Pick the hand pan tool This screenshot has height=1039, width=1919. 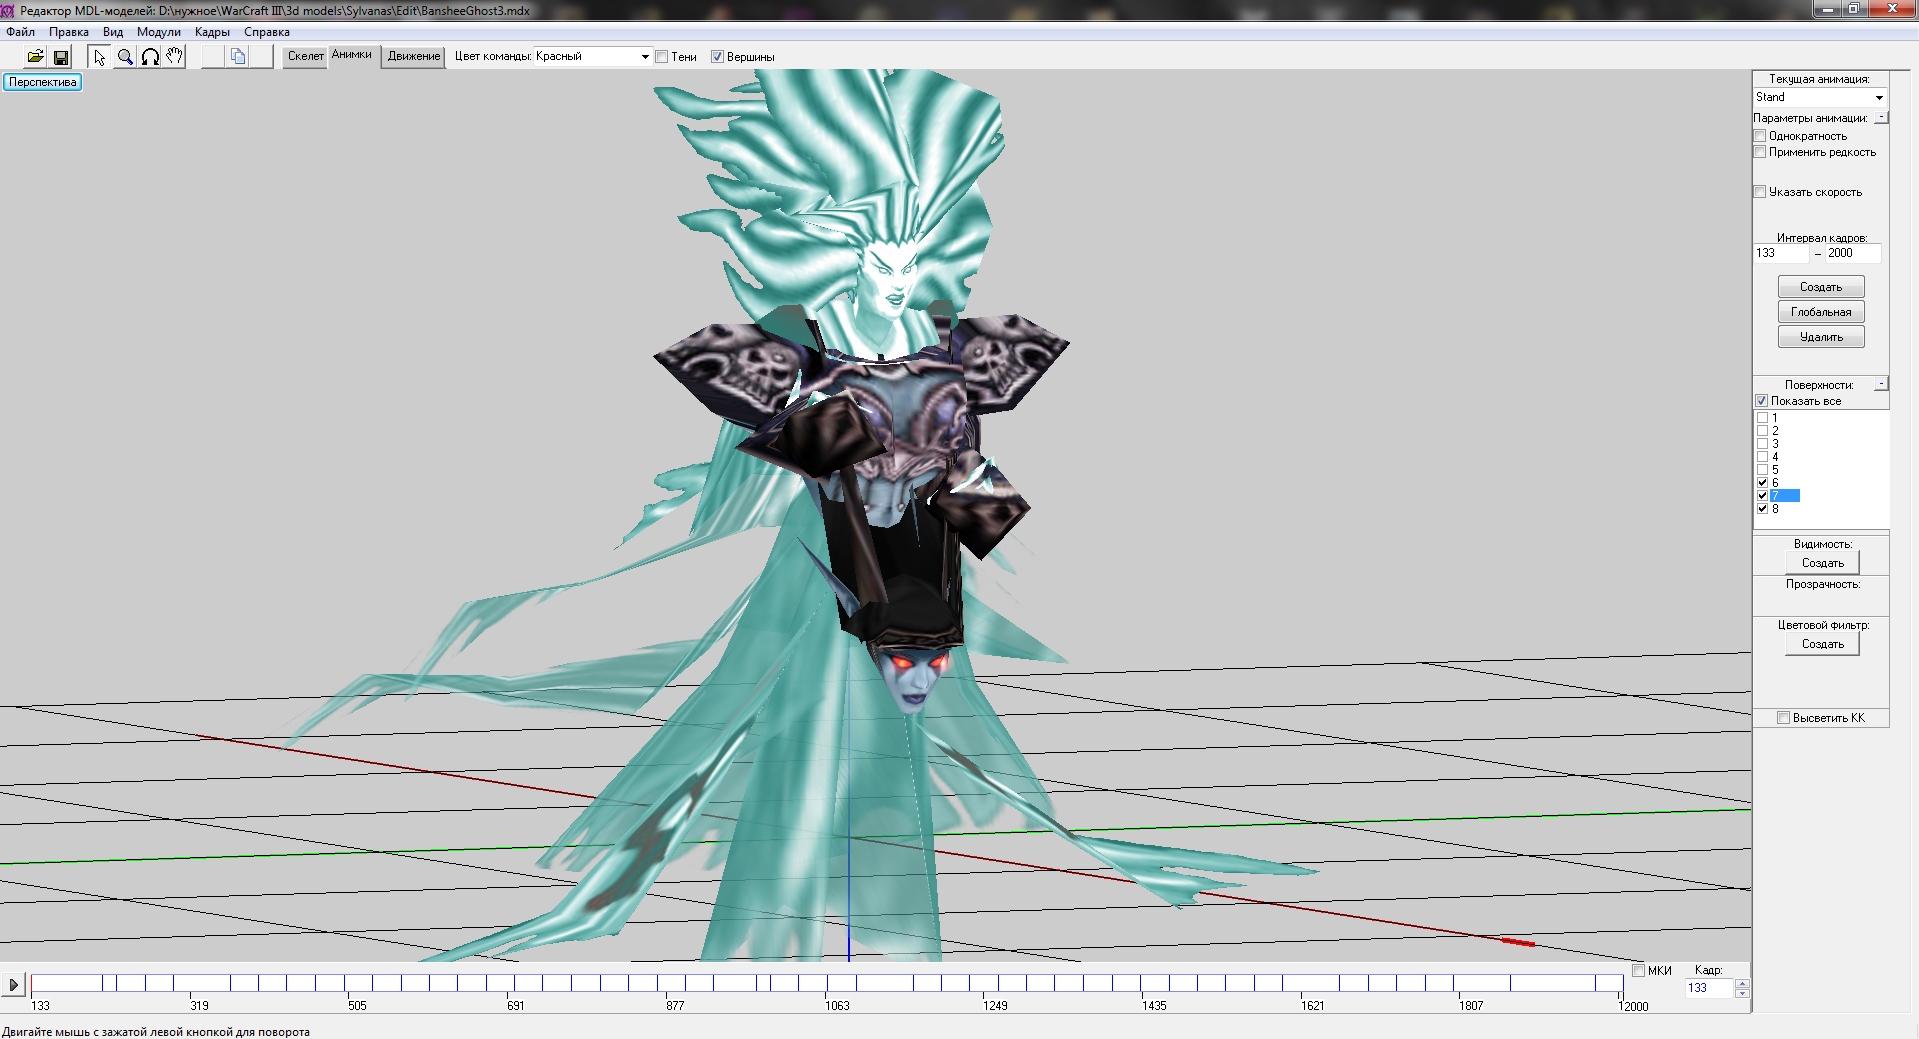175,57
